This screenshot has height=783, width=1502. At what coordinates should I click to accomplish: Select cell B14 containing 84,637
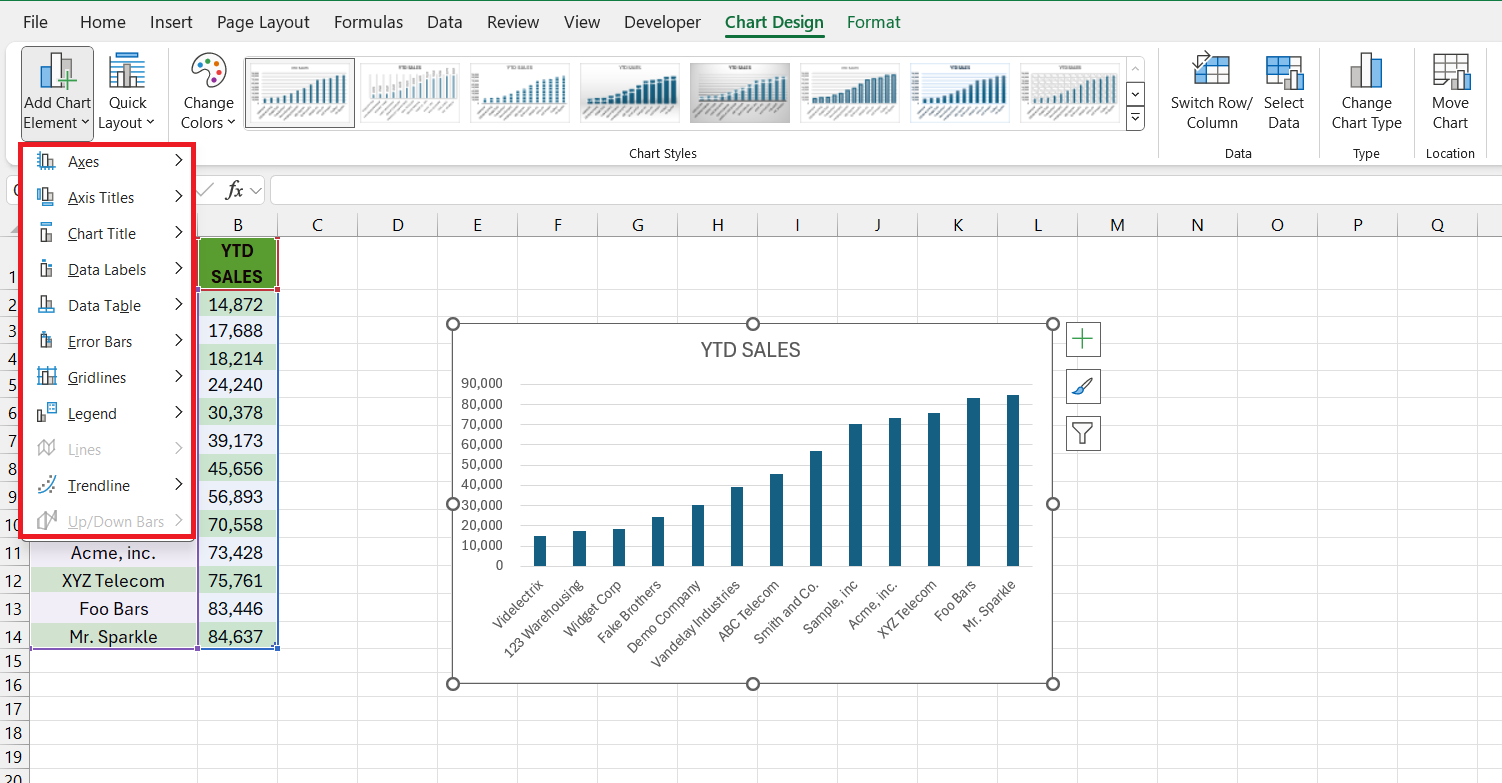(237, 636)
